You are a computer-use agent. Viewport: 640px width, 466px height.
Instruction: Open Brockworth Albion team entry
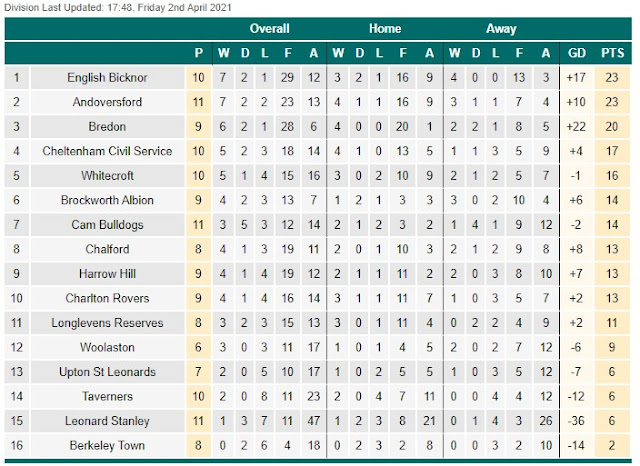pyautogui.click(x=107, y=200)
